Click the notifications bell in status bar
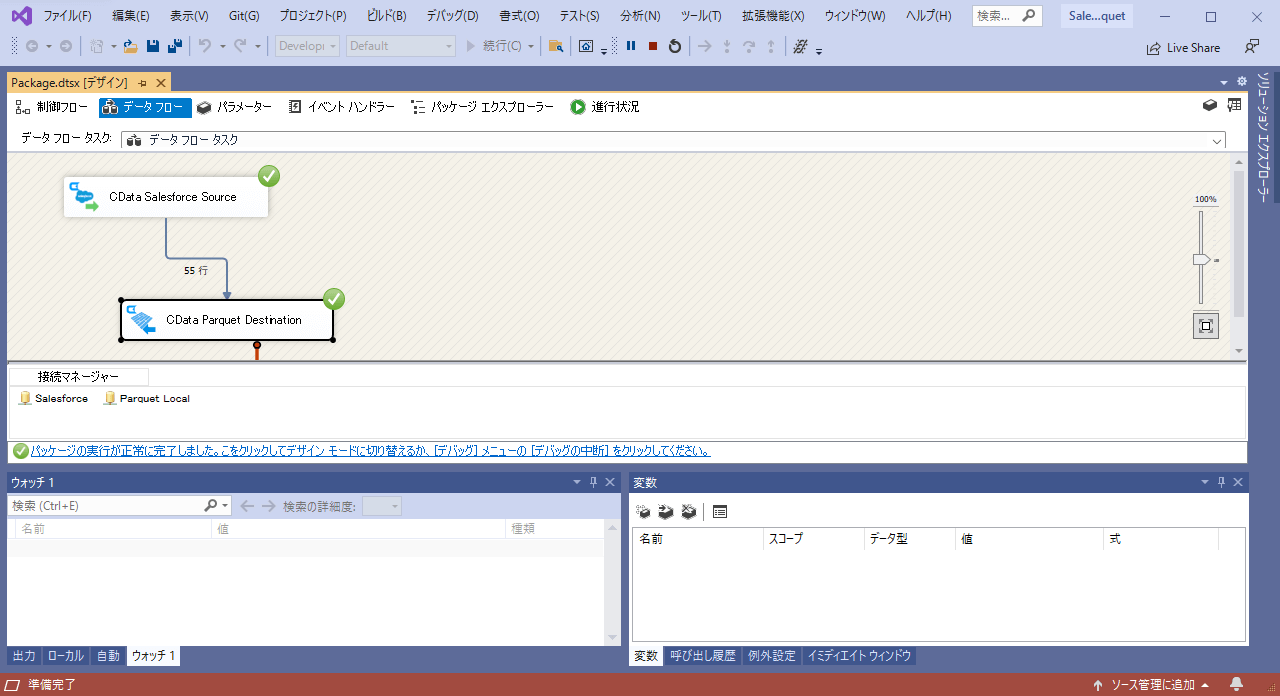1280x696 pixels. [x=1236, y=685]
